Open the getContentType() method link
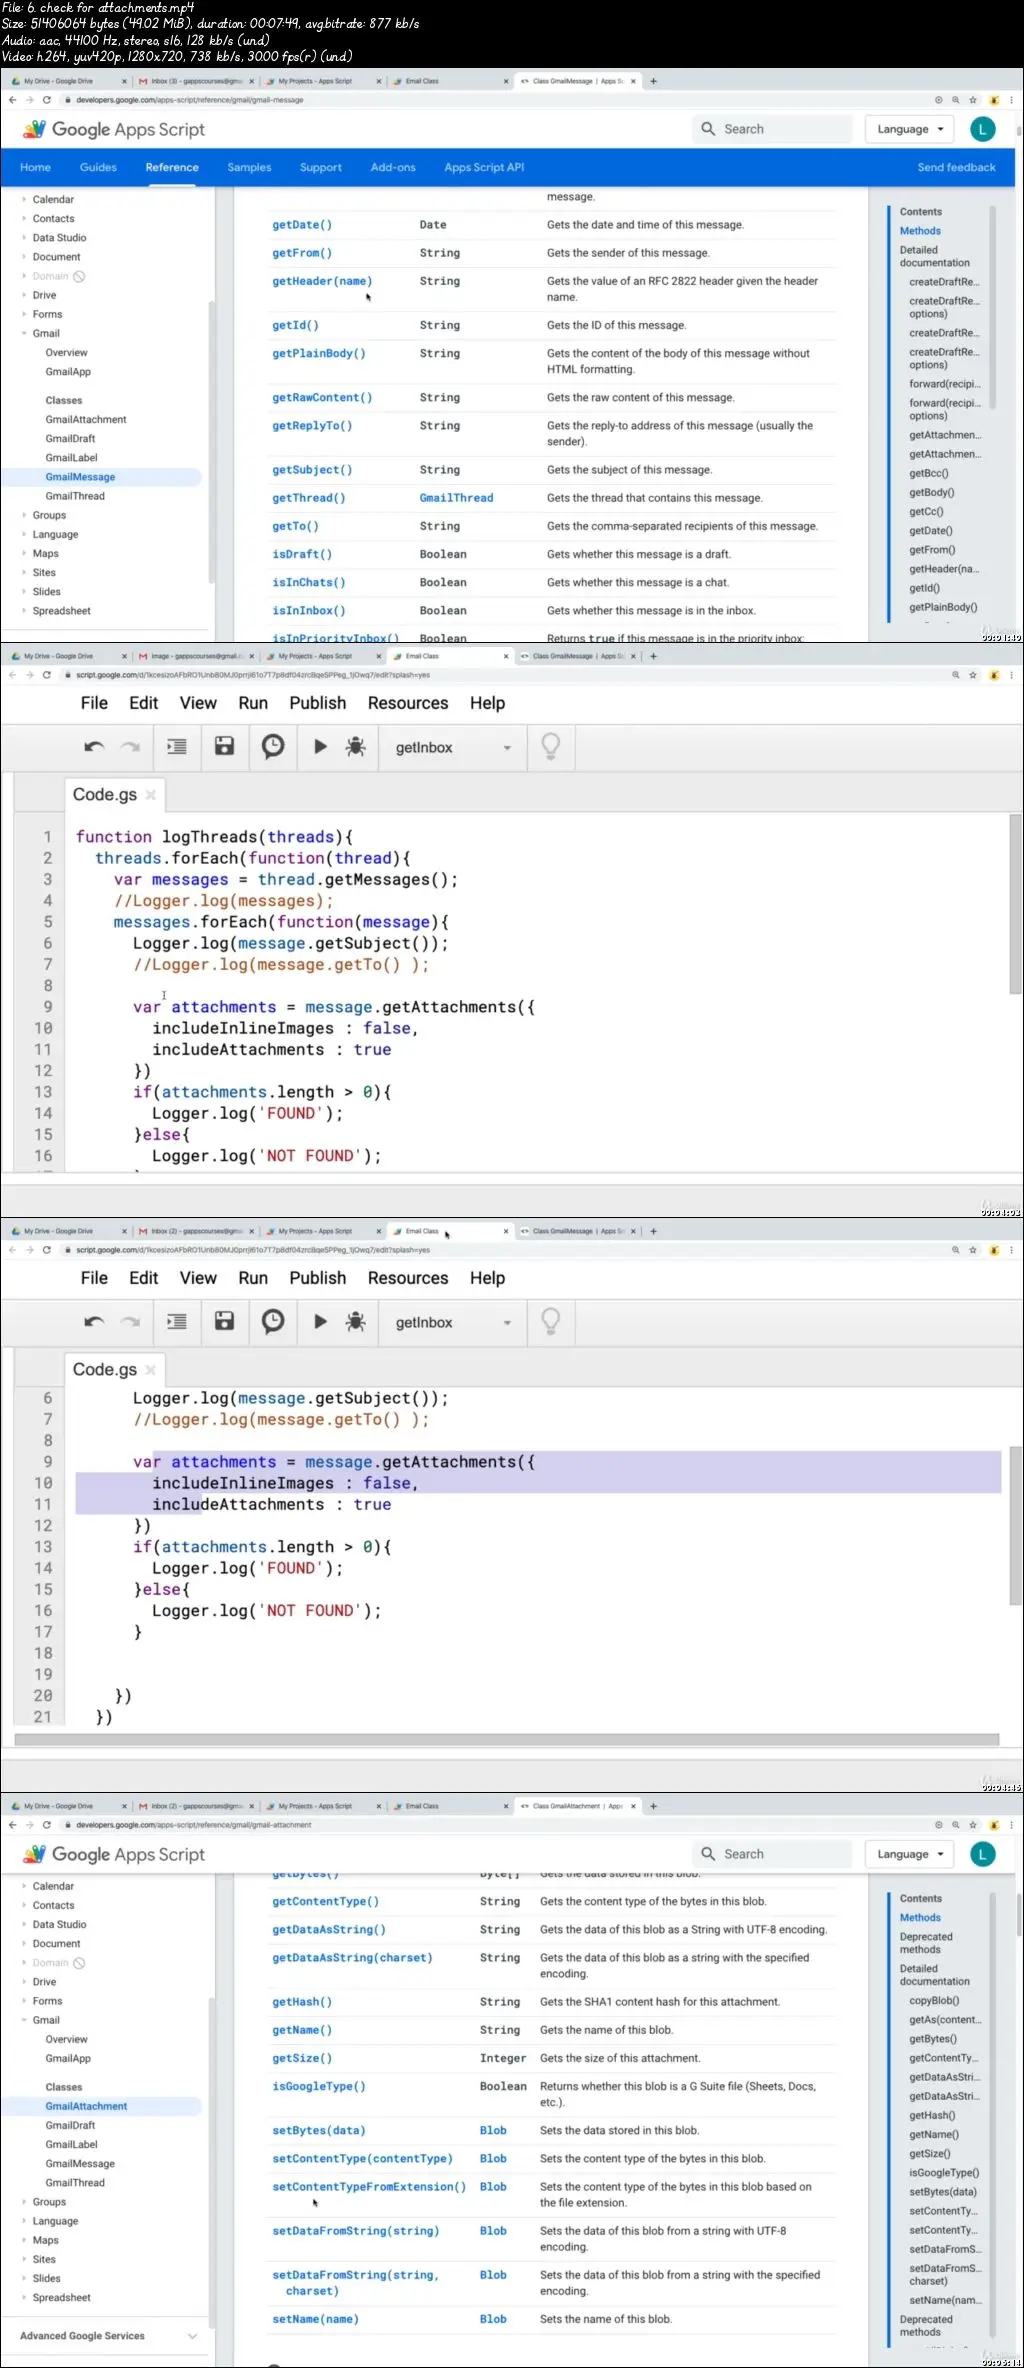Screen dimensions: 1024x2368 326,1902
